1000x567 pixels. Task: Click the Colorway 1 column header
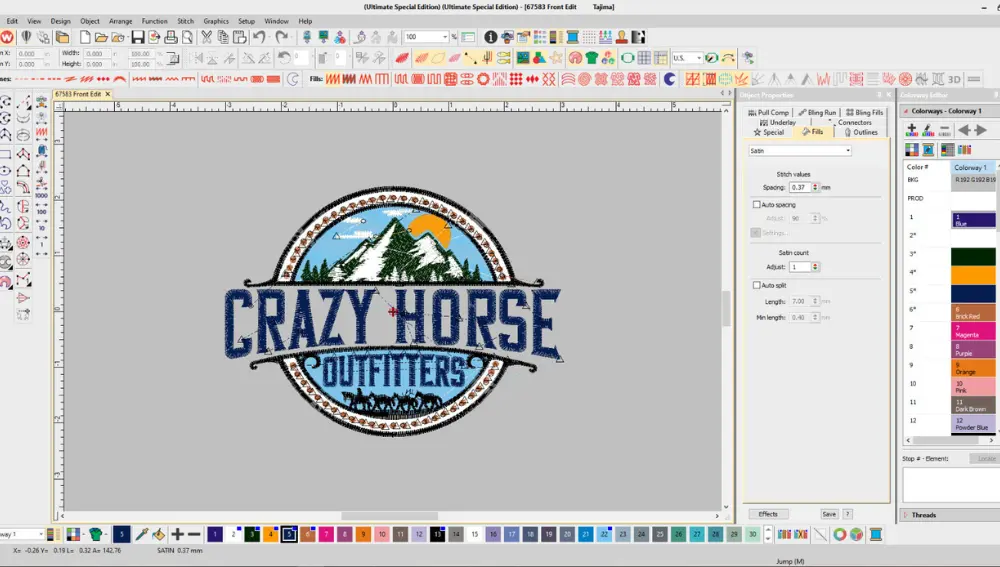[x=972, y=167]
